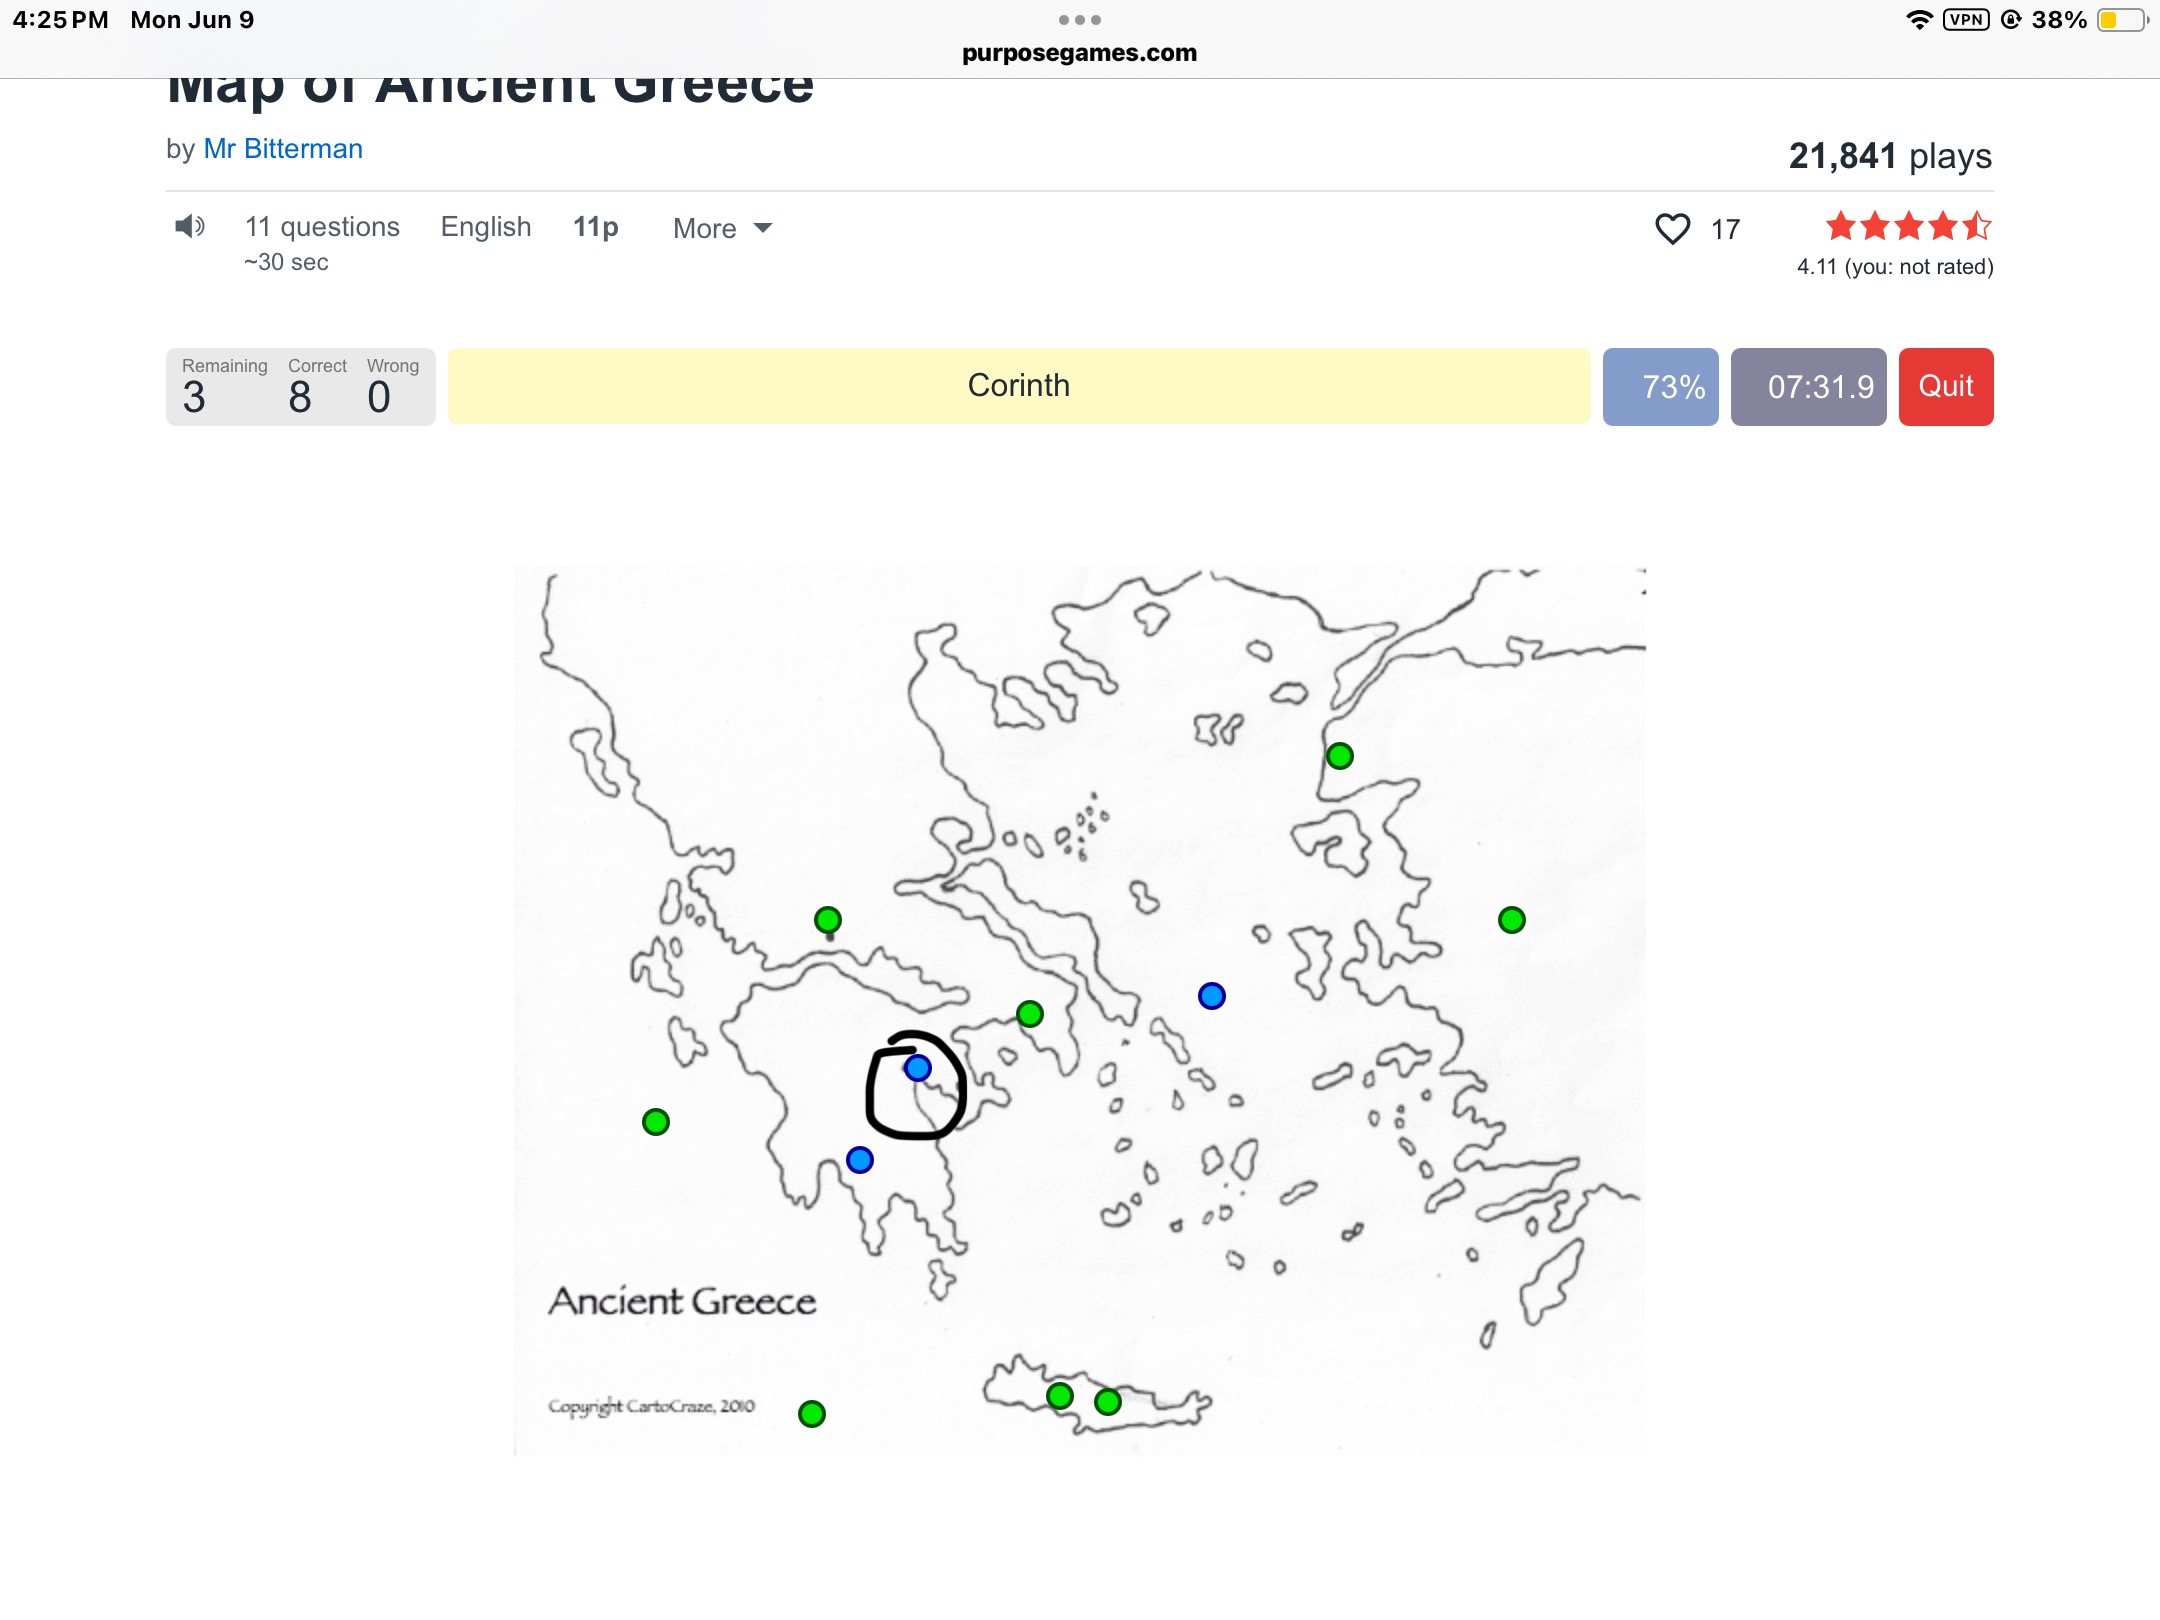
Task: Click the 11 questions label
Action: click(322, 227)
